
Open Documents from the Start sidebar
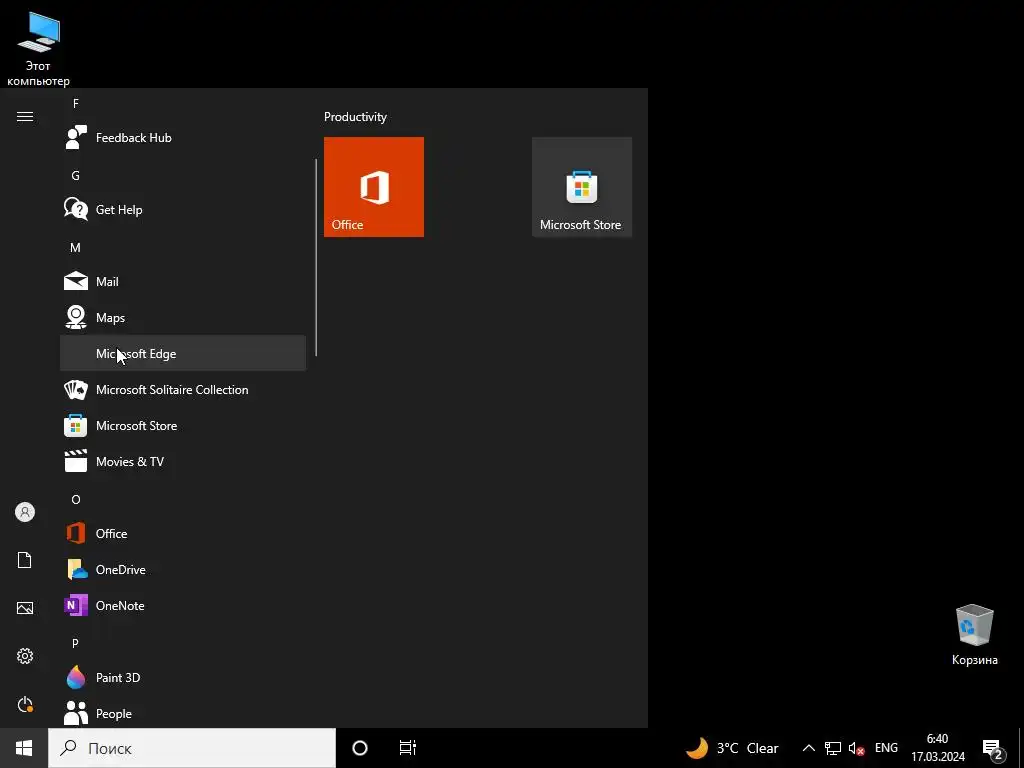click(x=25, y=560)
